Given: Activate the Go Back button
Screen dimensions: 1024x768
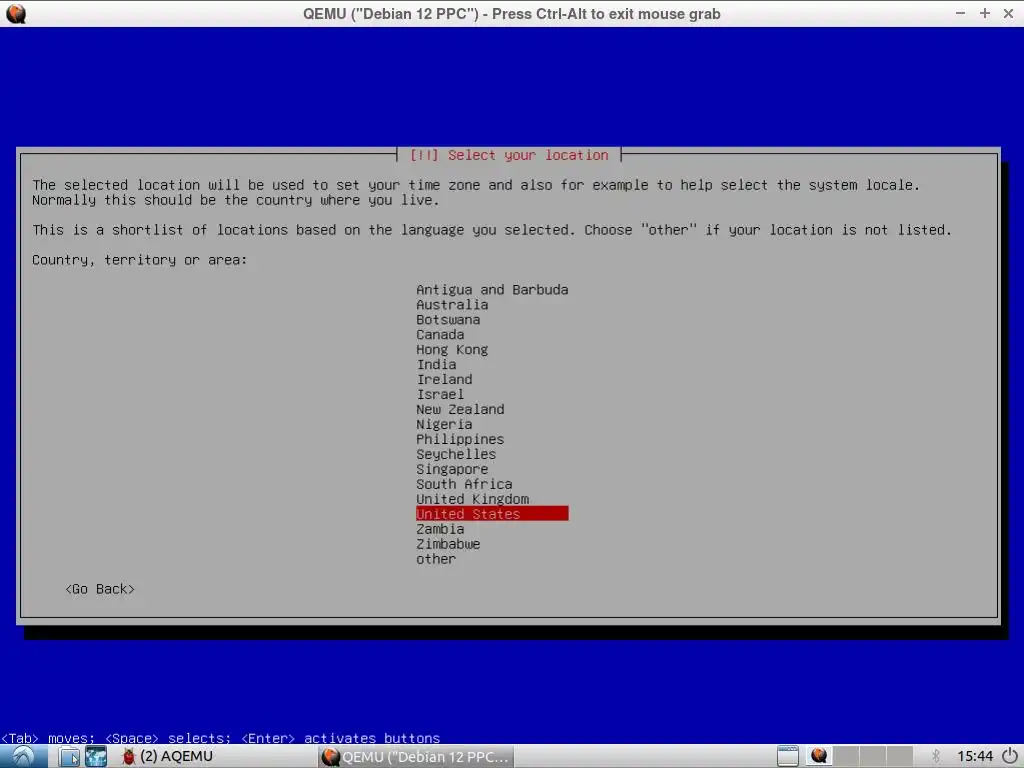Looking at the screenshot, I should click(100, 589).
